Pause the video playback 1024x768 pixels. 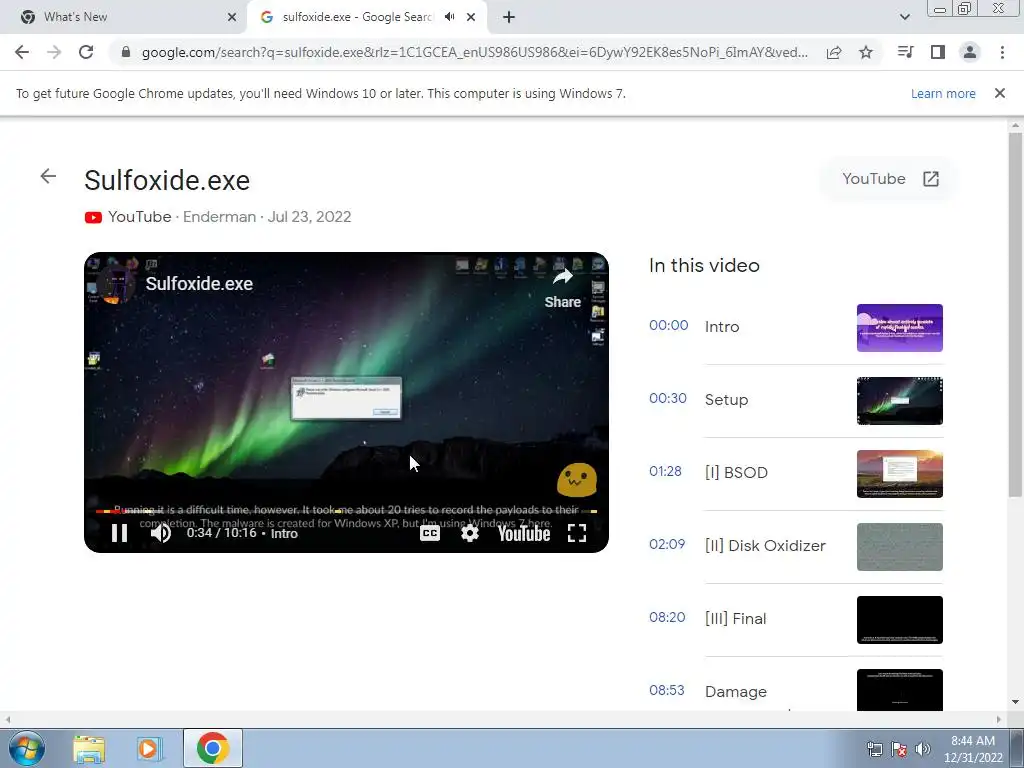[x=120, y=534]
